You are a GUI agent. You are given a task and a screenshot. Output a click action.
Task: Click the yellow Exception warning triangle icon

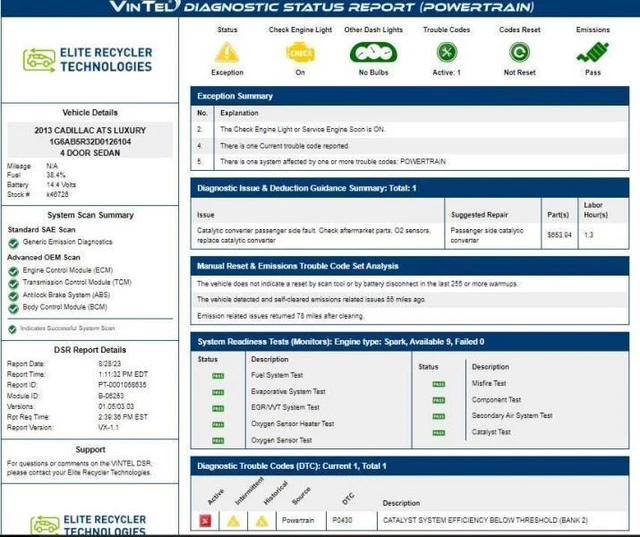[x=227, y=53]
